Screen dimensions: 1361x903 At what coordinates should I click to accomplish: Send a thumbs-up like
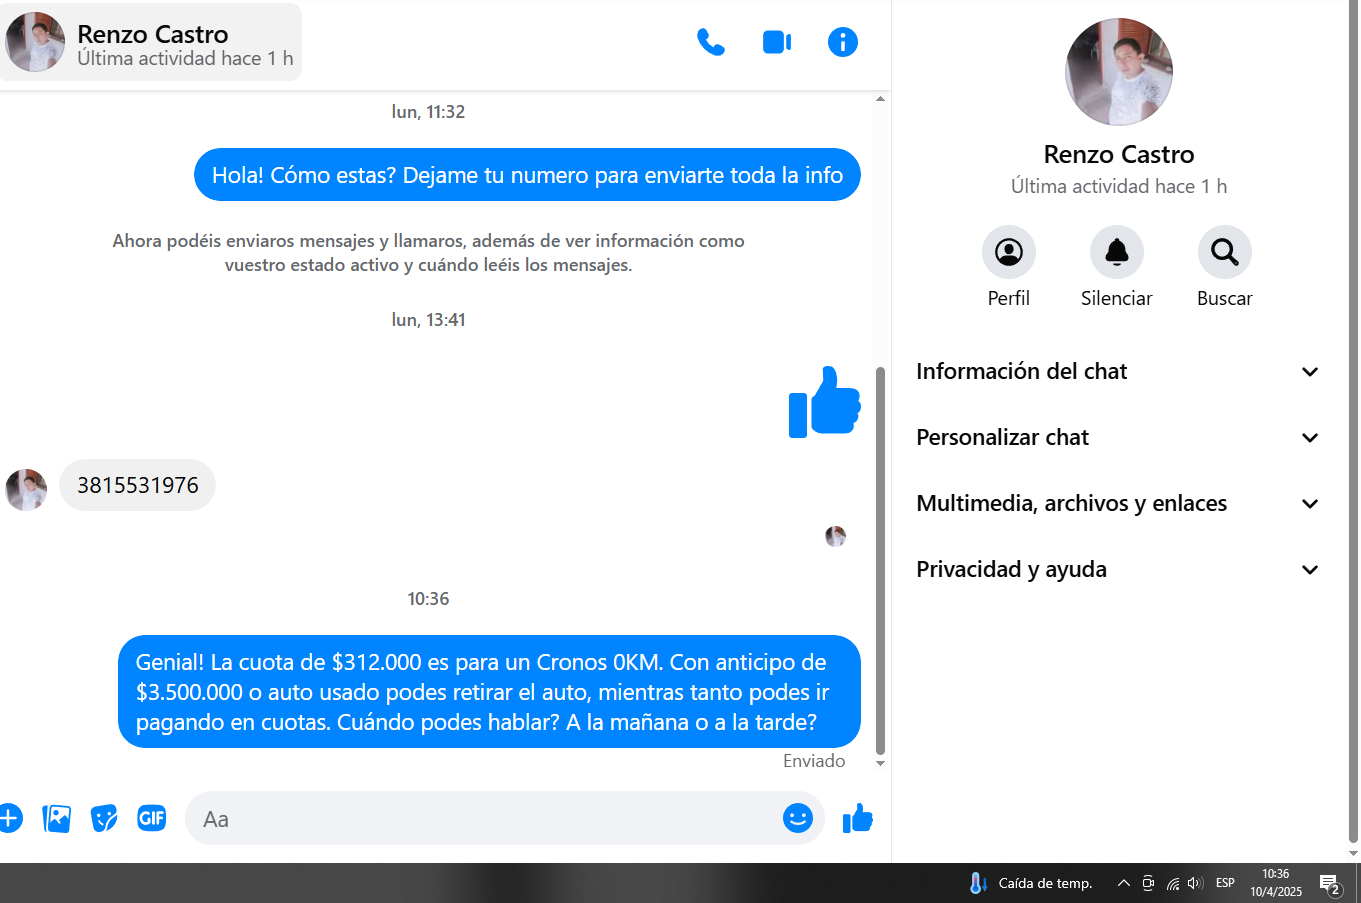click(x=857, y=818)
